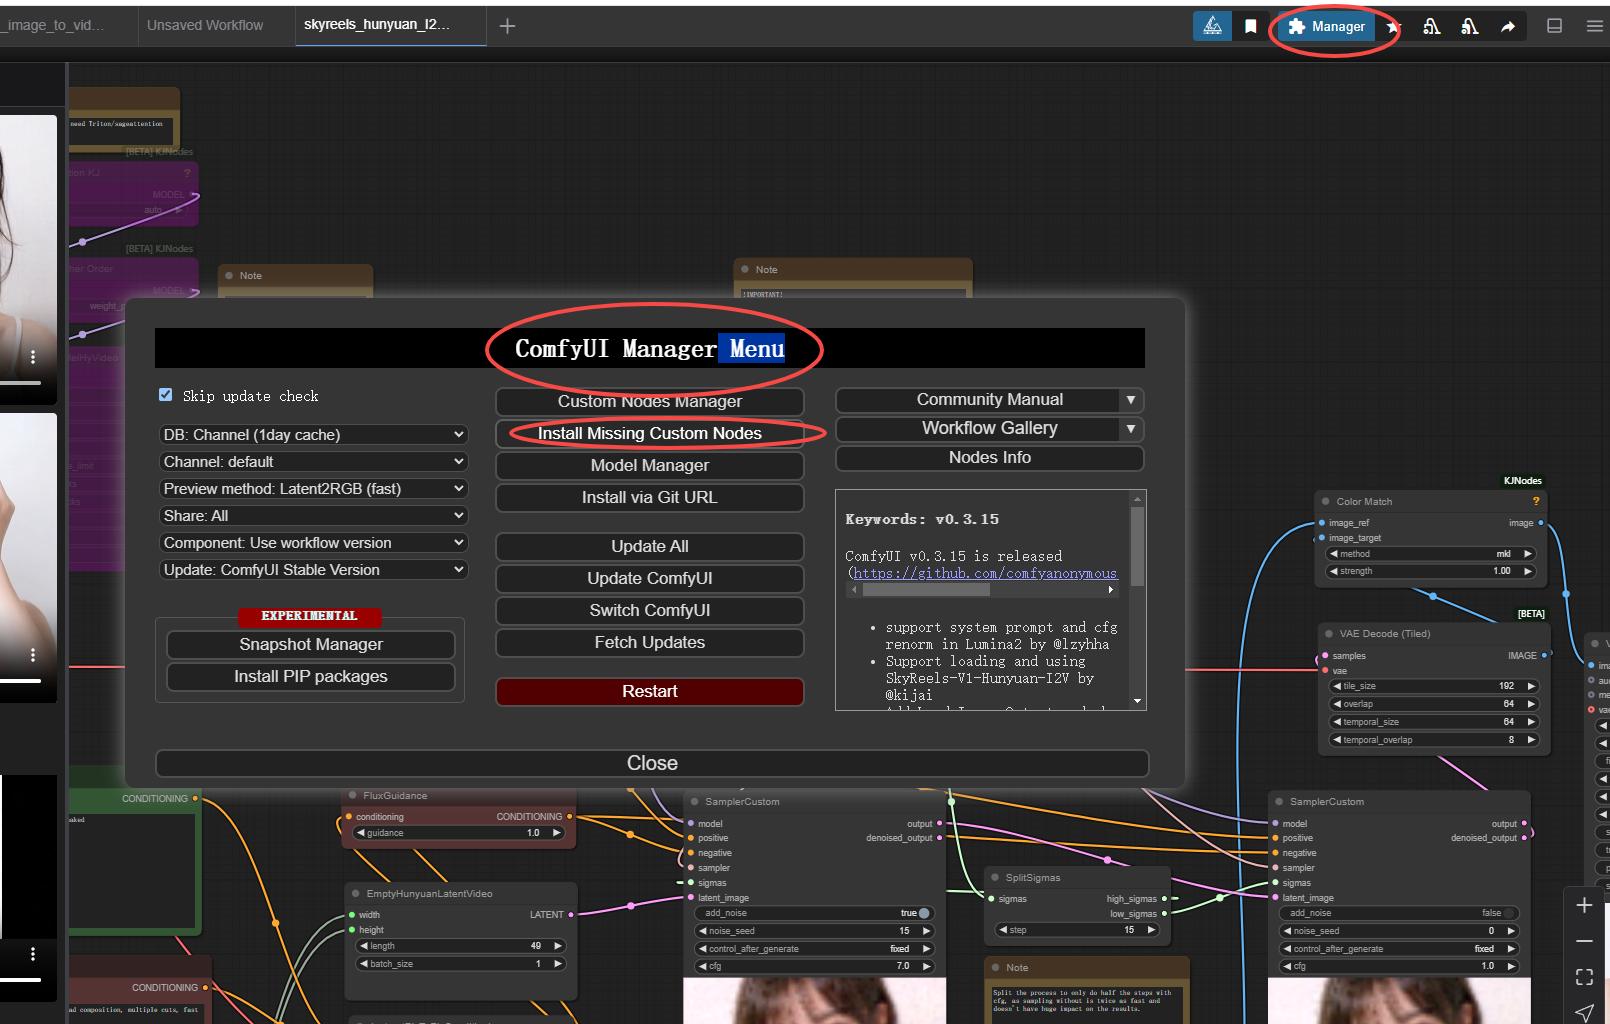Zoom in with the canvas plus icon

coord(1584,905)
